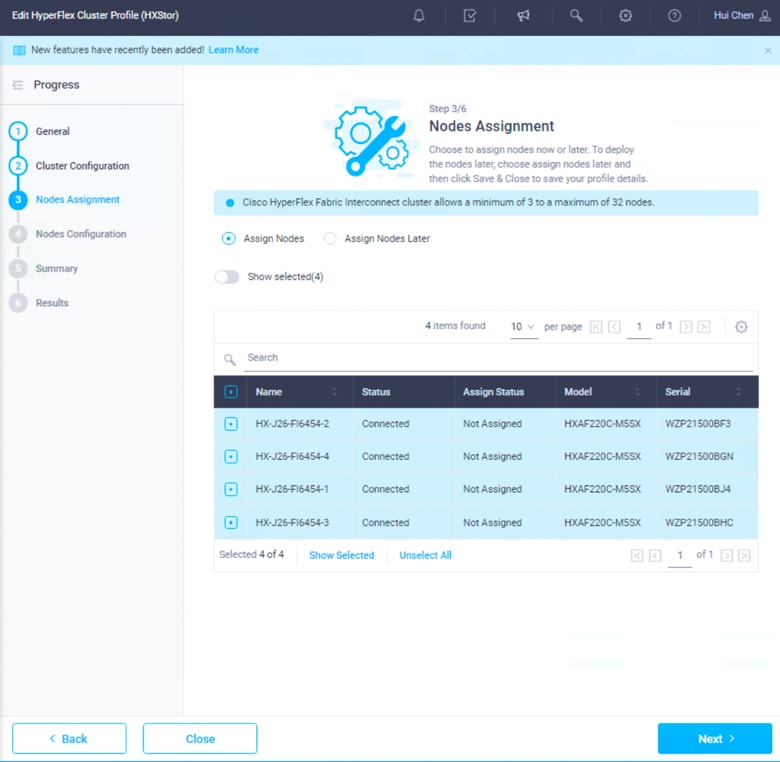Go to previous page in bottom pagination
The height and width of the screenshot is (762, 780).
(655, 555)
